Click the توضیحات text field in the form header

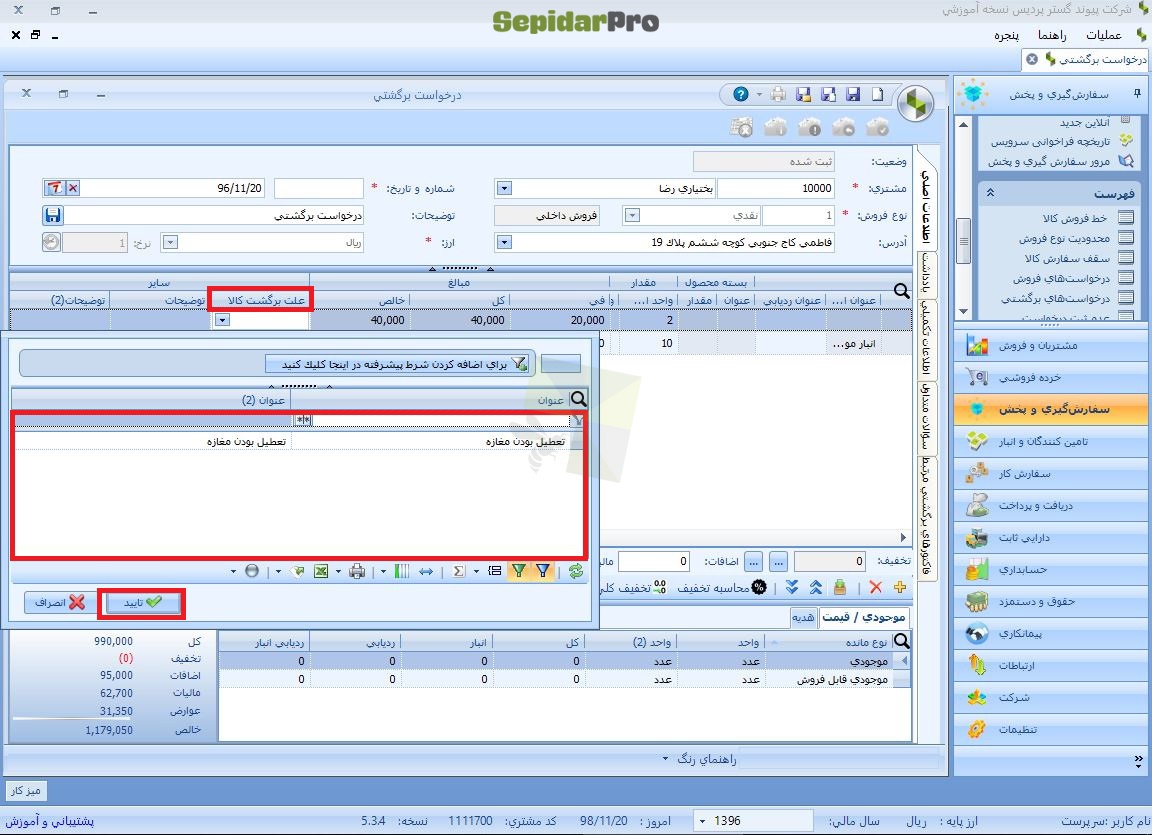pos(215,215)
